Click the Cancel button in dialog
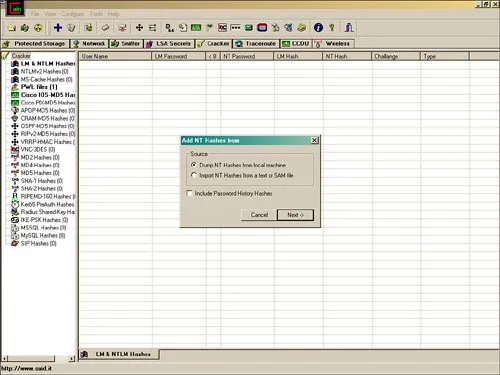 259,215
